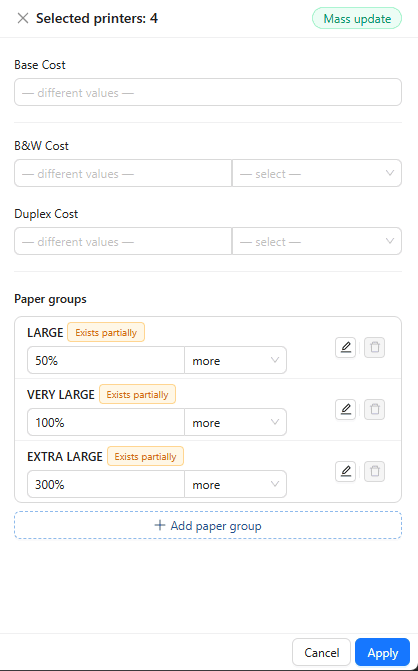Viewport: 418px width, 671px height.
Task: Click the Paper groups heading
Action: 50,299
